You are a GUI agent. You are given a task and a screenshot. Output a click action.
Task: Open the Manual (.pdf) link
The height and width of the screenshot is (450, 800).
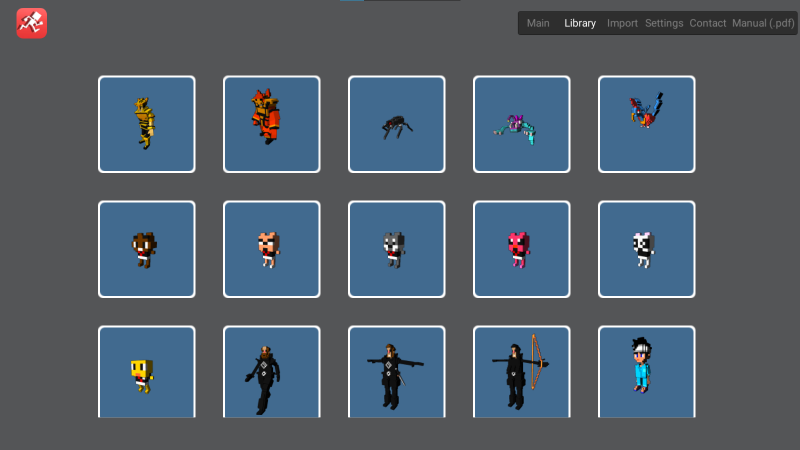763,23
